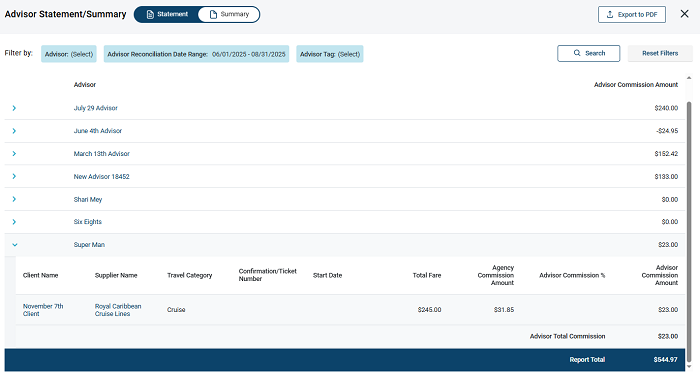Click the $133.00 commission amount
This screenshot has height=374, width=700.
[x=666, y=176]
